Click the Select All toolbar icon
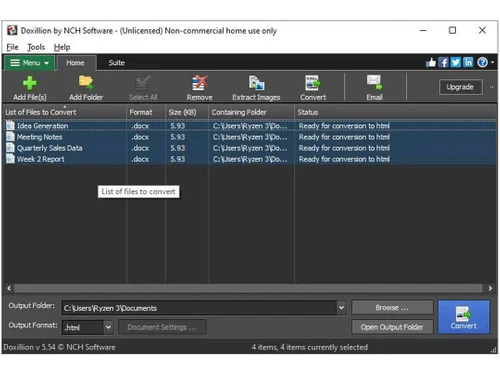 click(x=143, y=88)
